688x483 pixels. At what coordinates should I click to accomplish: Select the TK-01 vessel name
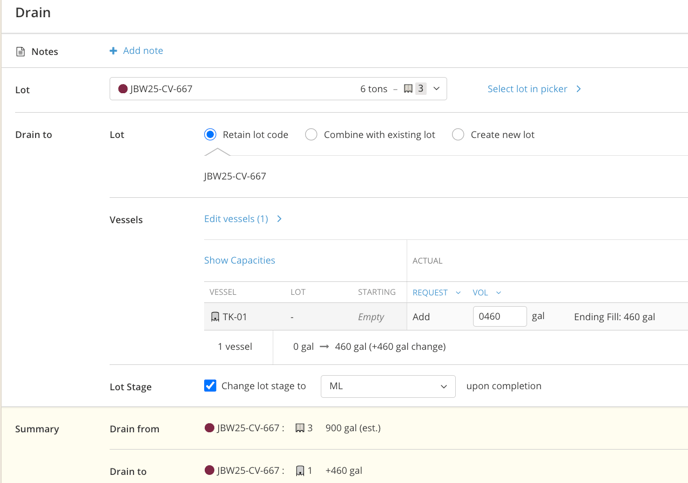click(x=235, y=317)
